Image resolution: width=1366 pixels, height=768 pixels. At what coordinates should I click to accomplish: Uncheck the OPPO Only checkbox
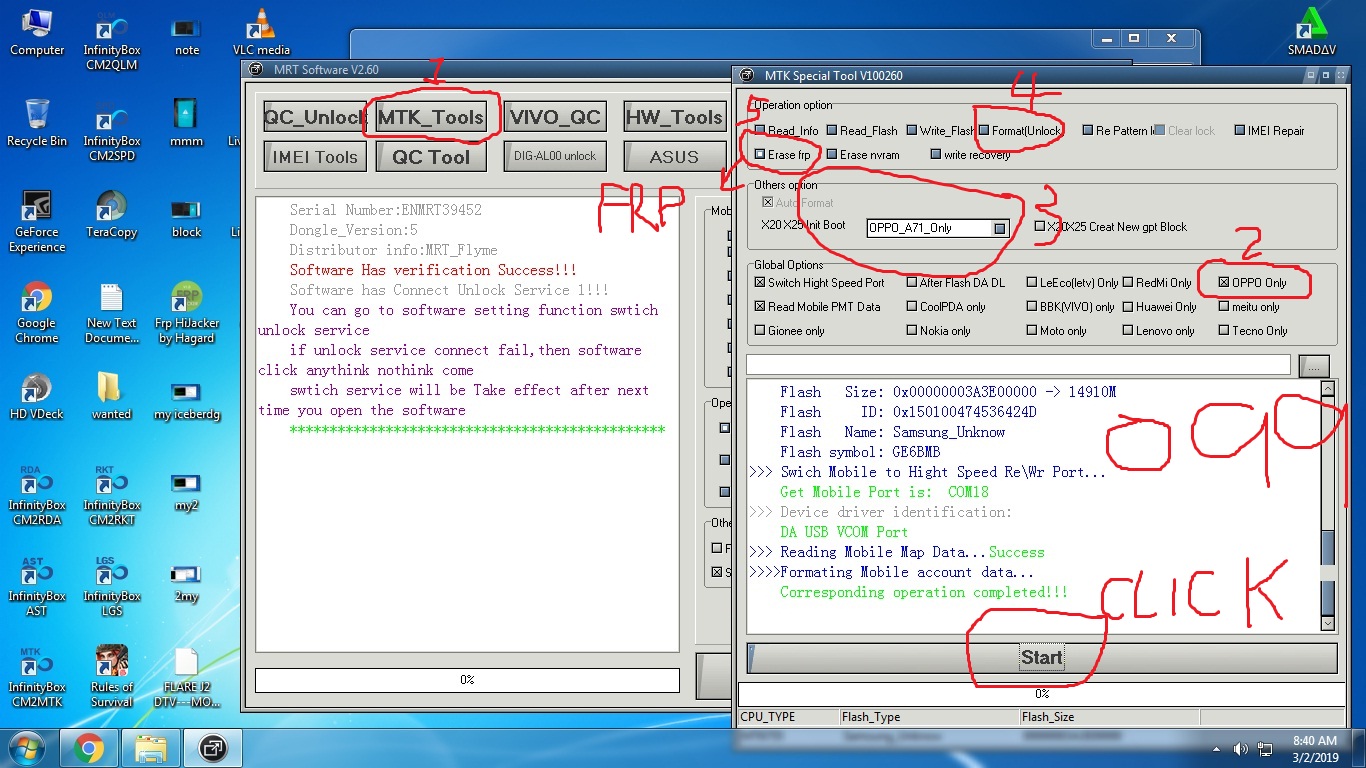(x=1253, y=283)
